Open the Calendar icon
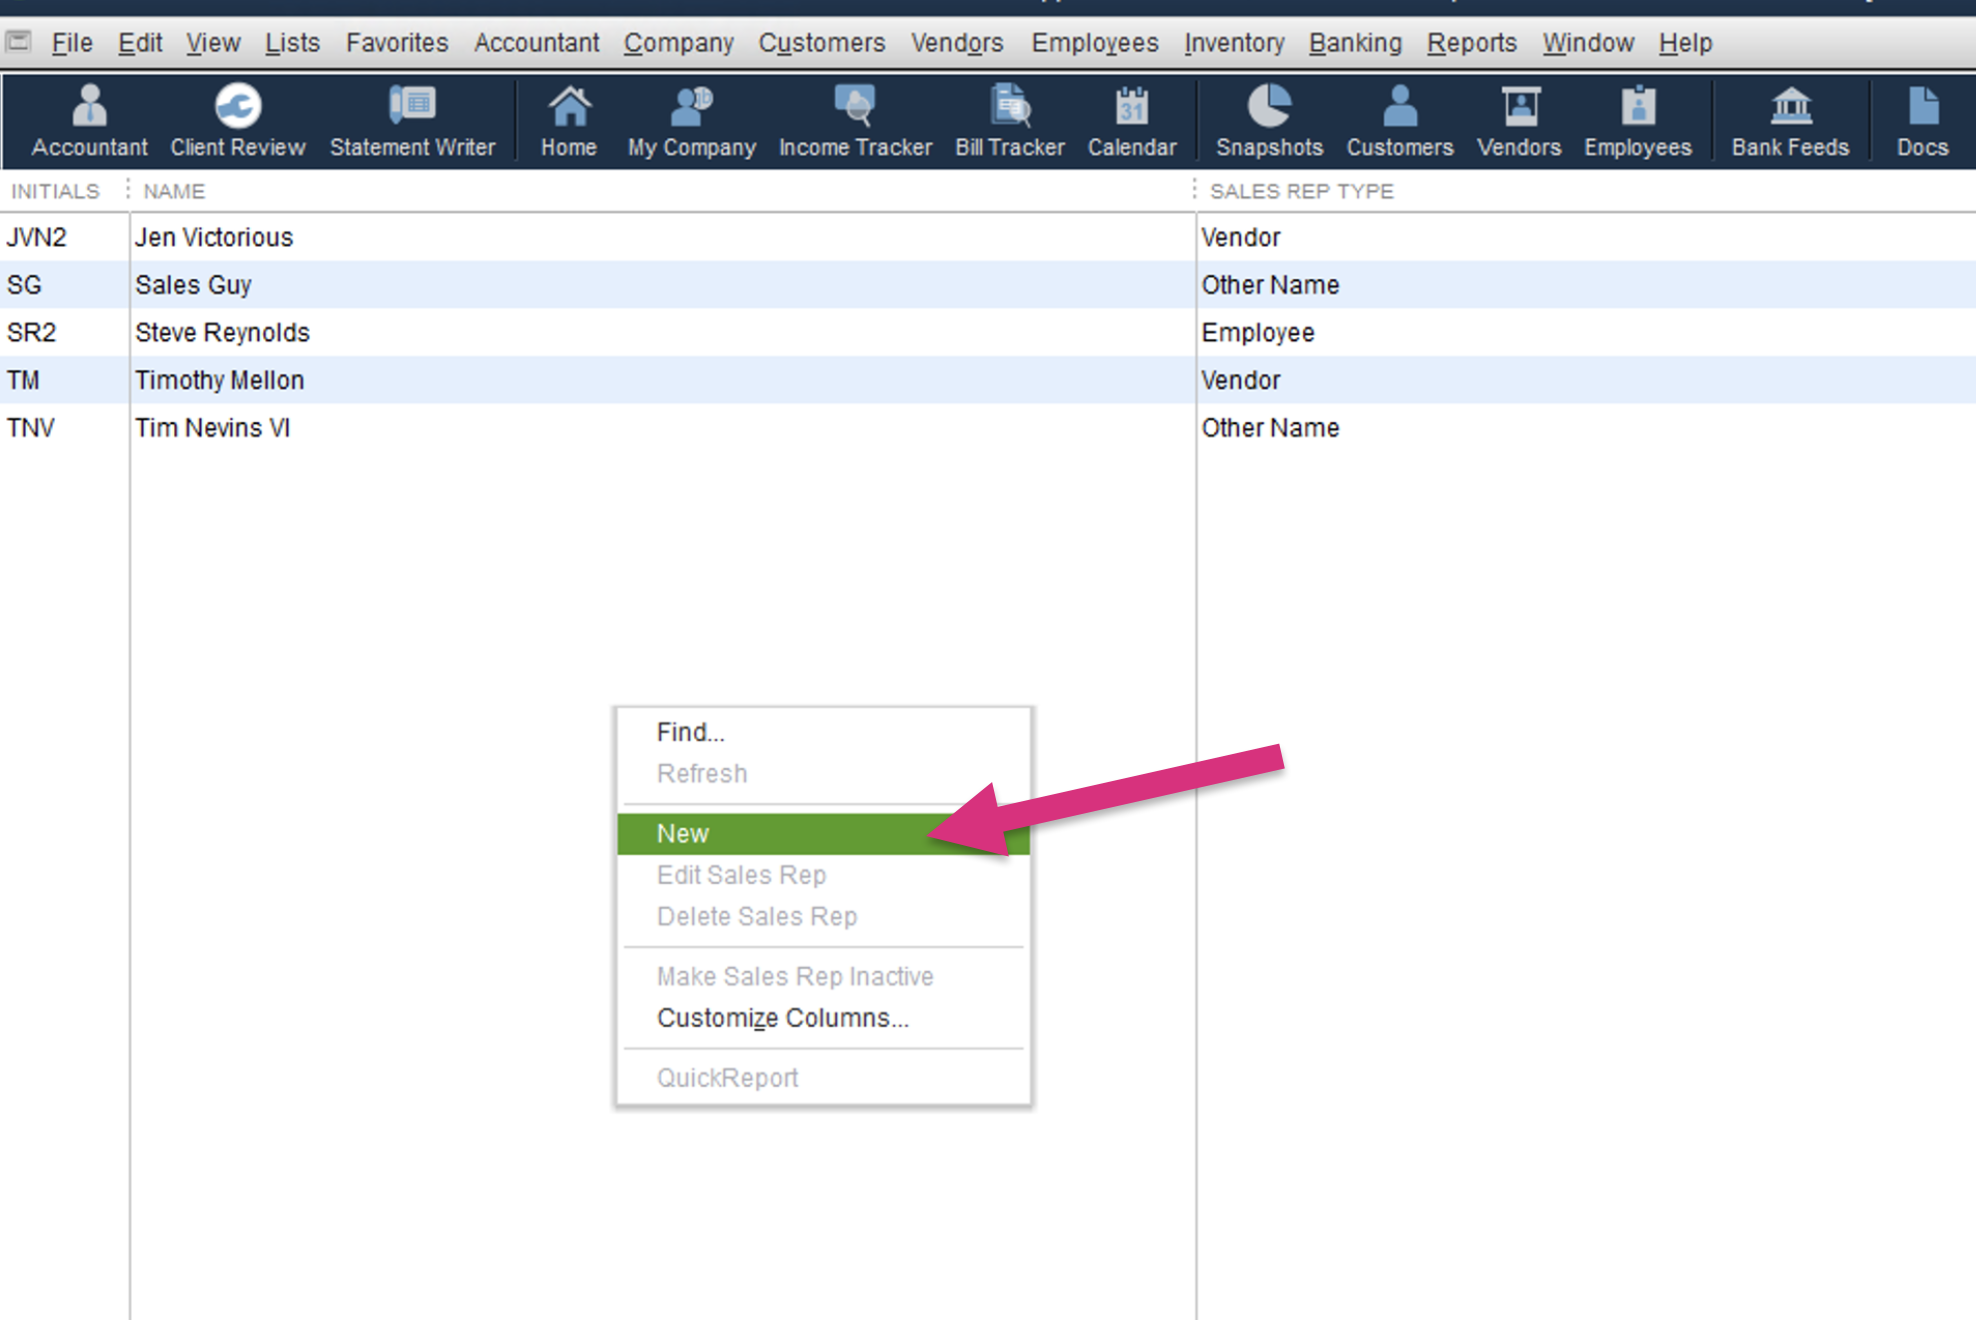 (x=1131, y=120)
